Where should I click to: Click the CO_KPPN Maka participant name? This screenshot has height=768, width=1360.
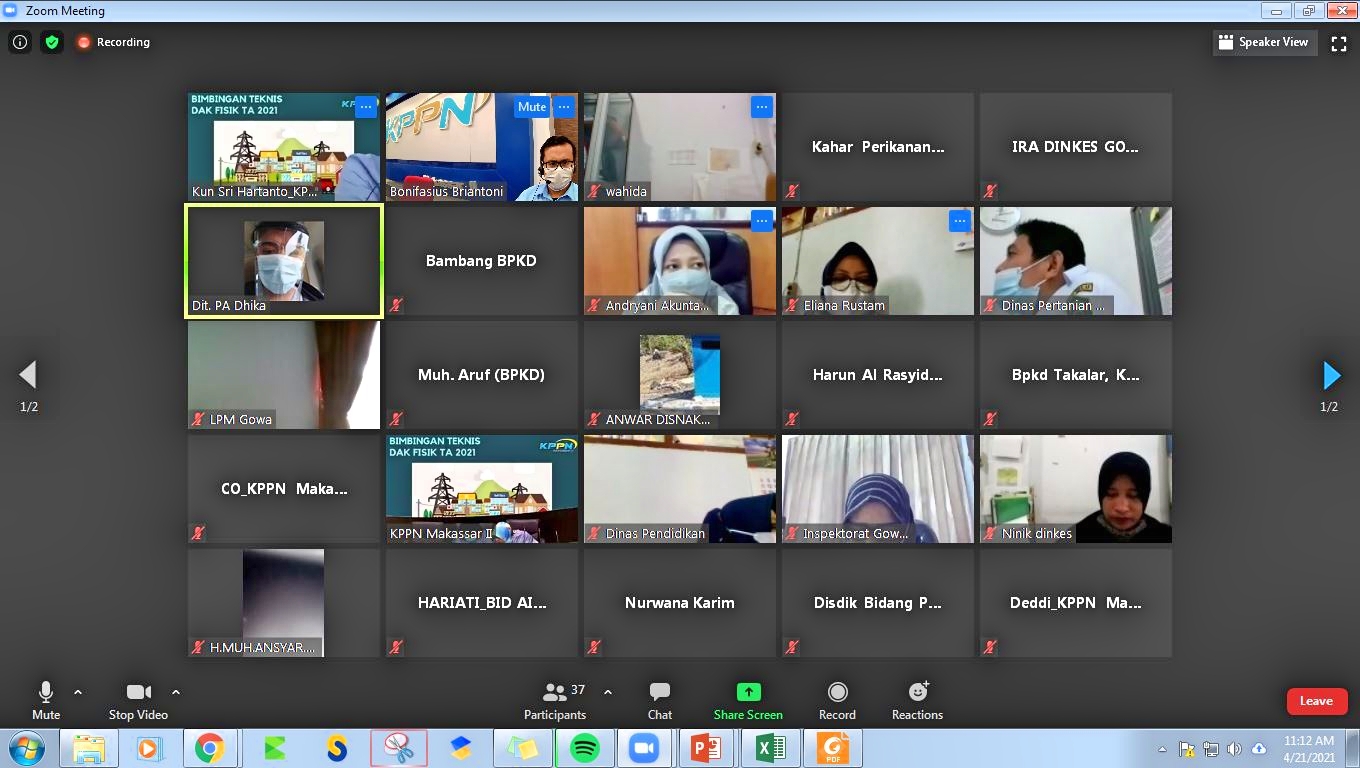[284, 489]
